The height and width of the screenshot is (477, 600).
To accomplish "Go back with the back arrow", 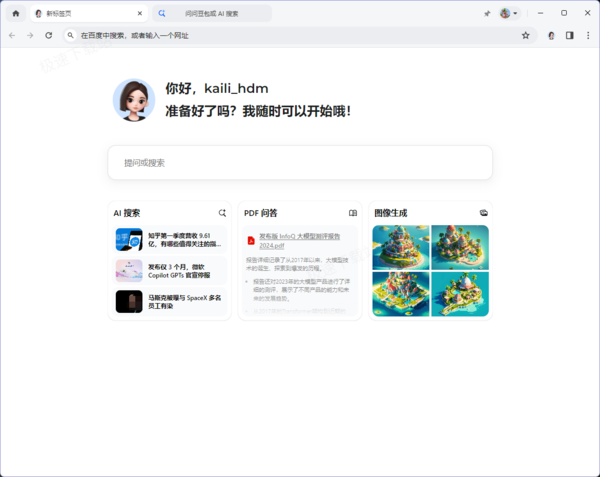I will (x=12, y=36).
